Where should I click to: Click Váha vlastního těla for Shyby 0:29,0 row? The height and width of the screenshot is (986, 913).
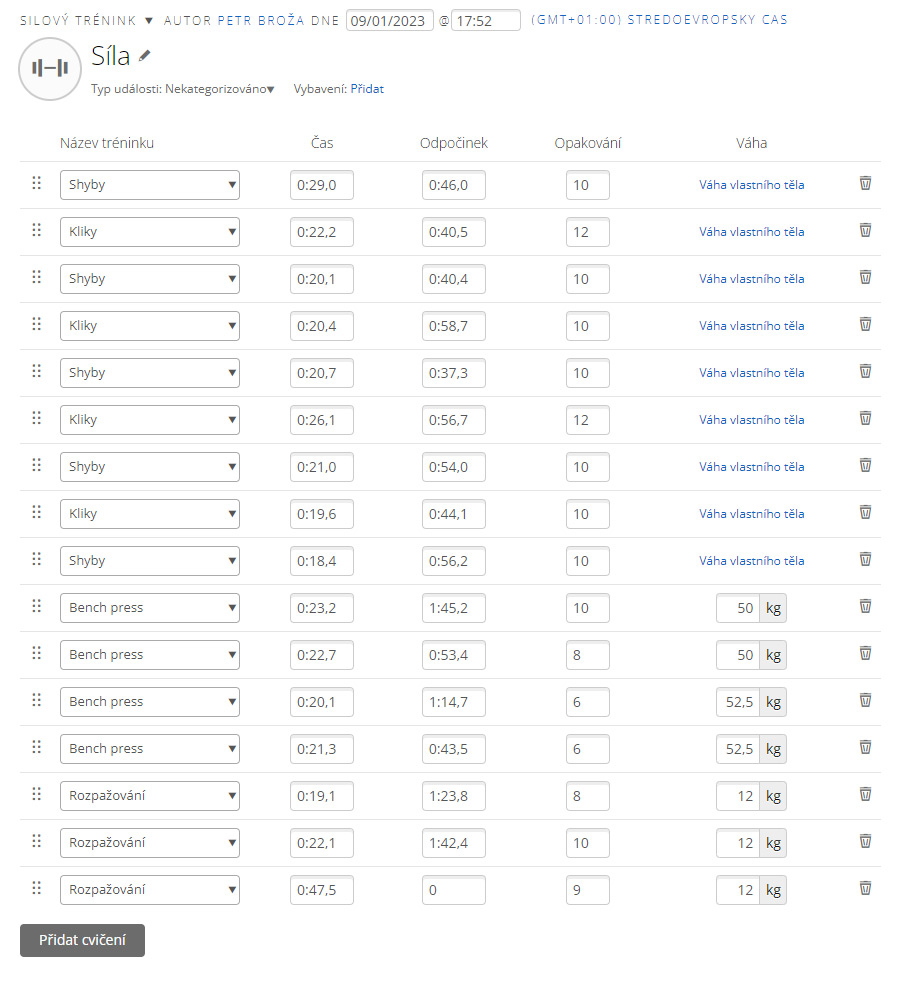[751, 185]
